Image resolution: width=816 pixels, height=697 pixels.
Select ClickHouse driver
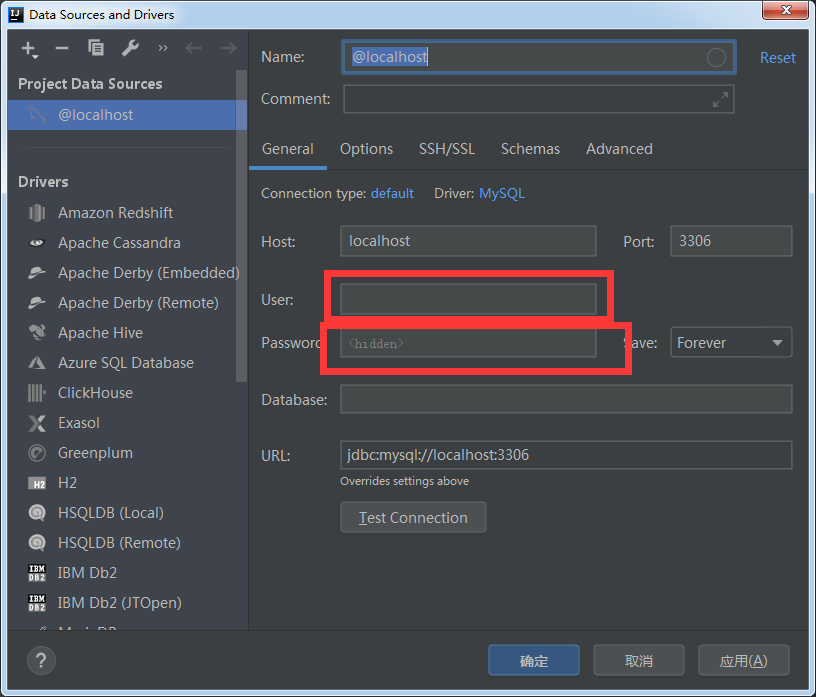95,393
